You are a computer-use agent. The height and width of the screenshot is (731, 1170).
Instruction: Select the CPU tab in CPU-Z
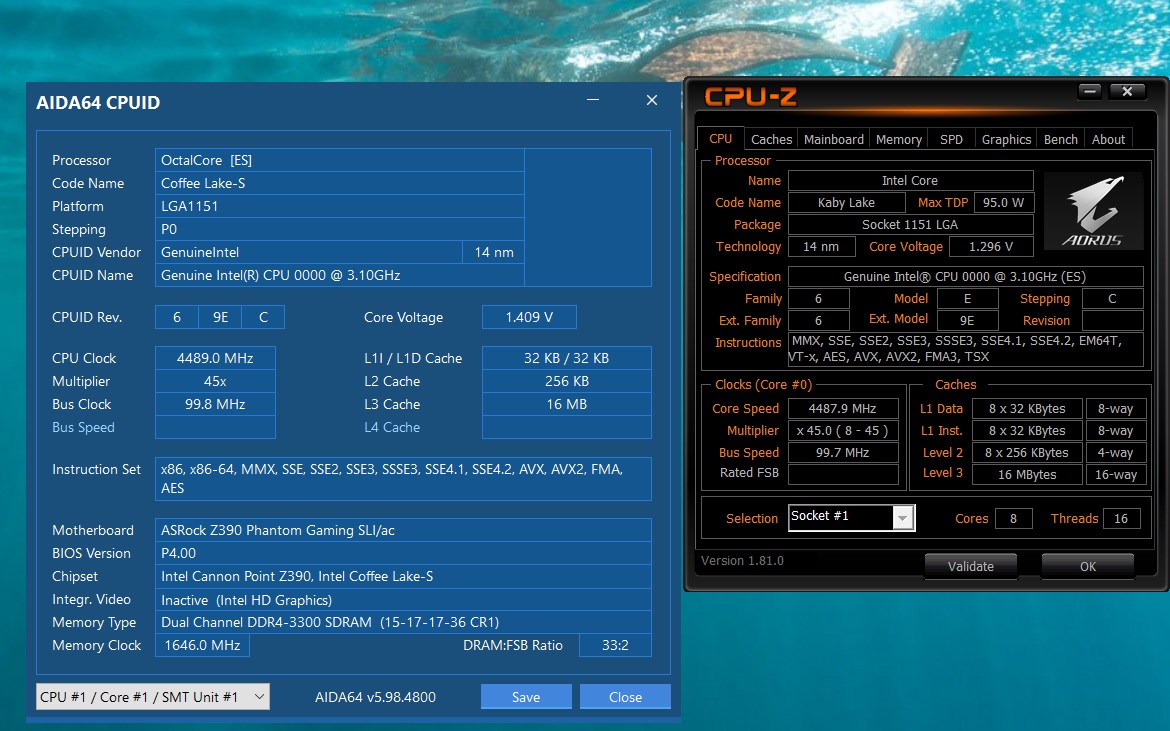[x=720, y=139]
